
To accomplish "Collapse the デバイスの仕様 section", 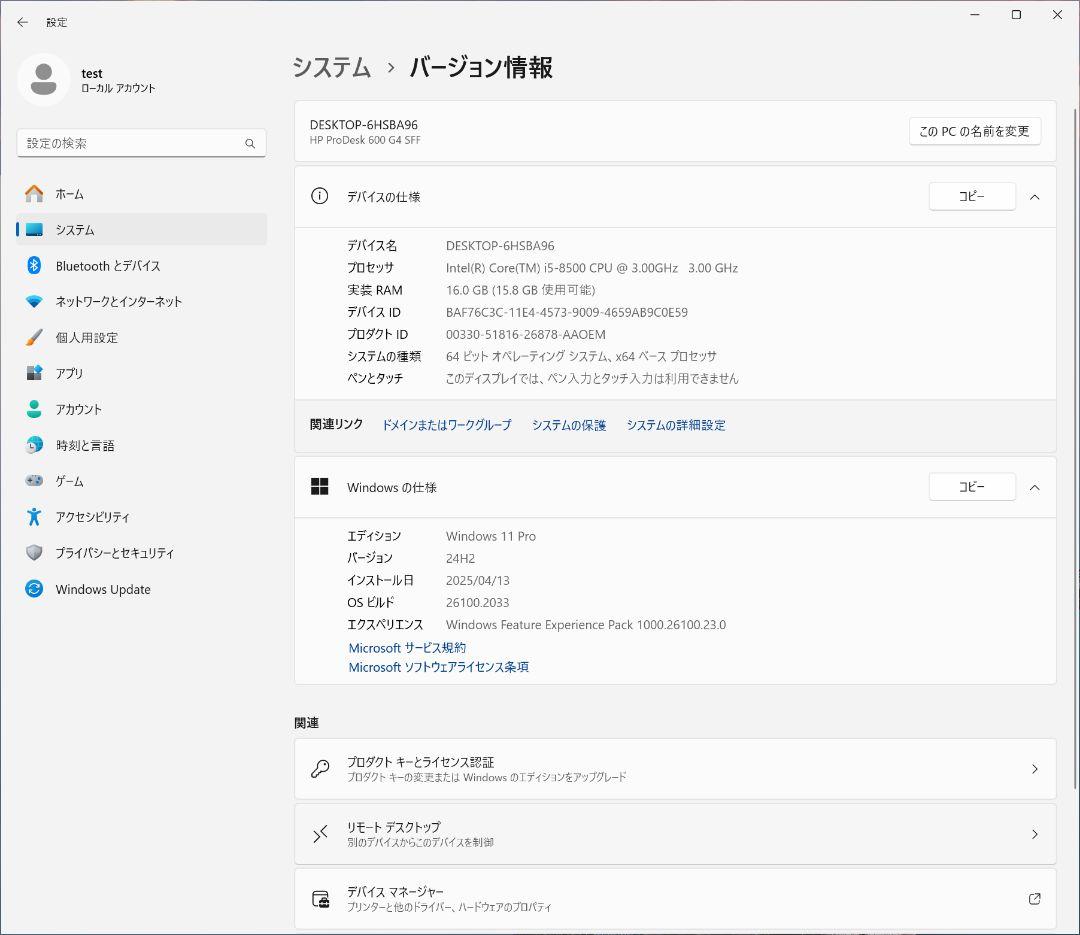I will coord(1035,196).
